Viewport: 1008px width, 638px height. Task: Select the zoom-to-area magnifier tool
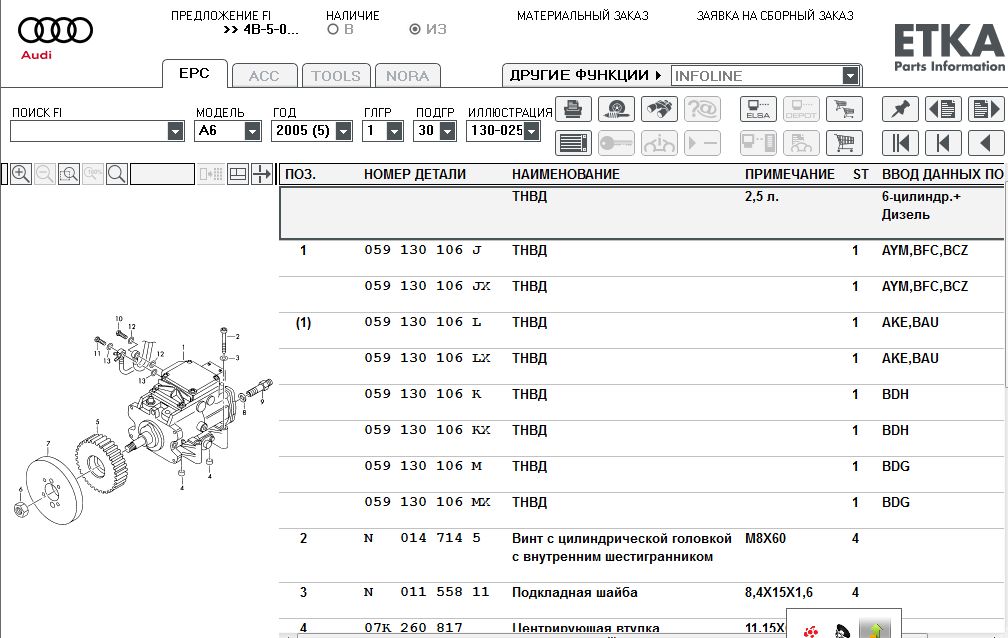point(69,174)
